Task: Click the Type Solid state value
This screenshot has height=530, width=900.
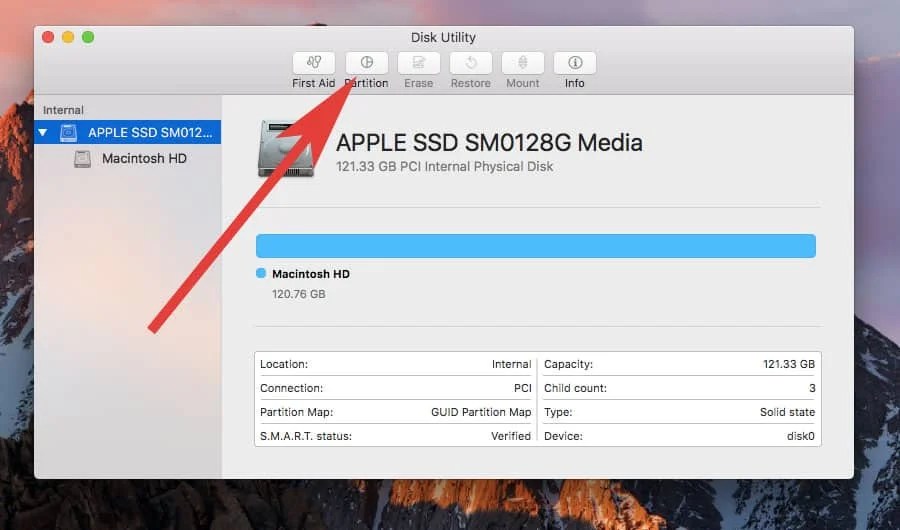Action: [787, 412]
